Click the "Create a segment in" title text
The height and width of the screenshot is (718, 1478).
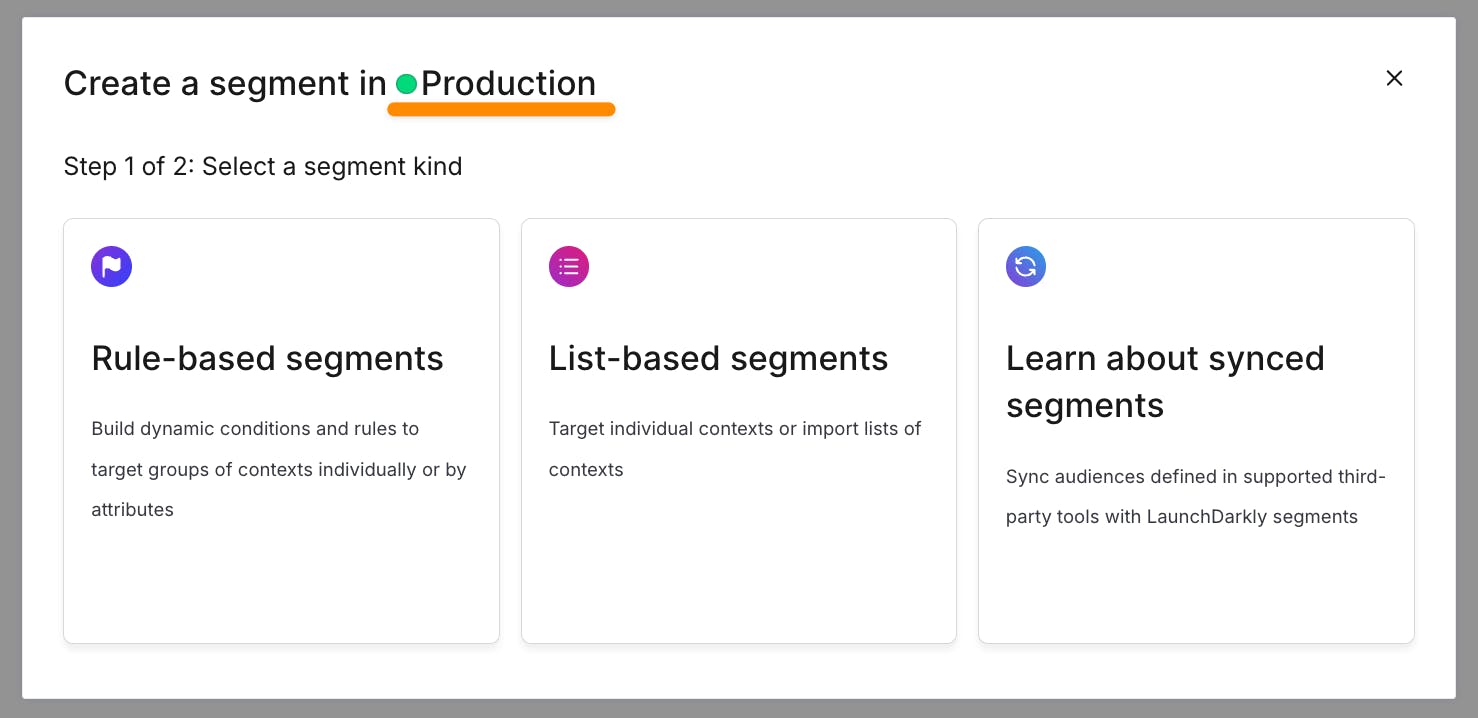[x=224, y=84]
